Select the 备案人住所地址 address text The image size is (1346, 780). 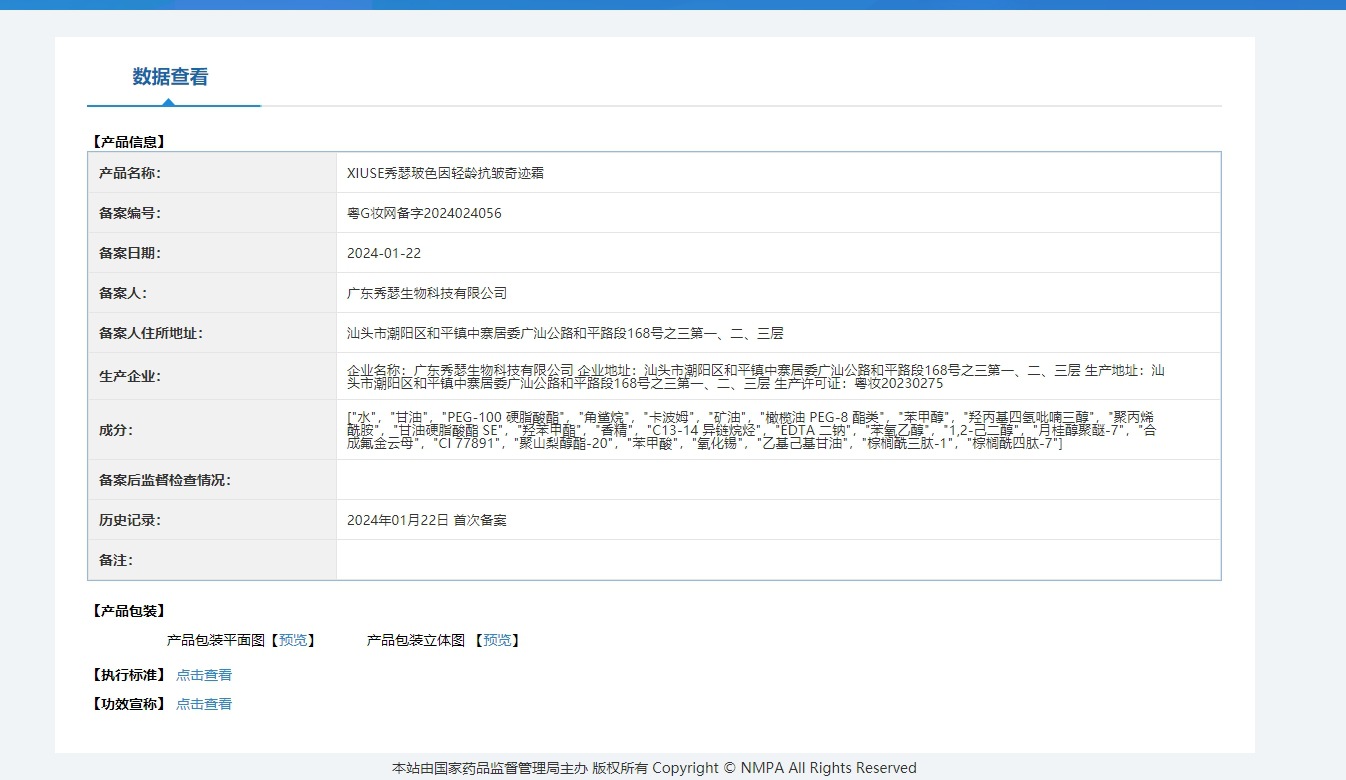(566, 332)
